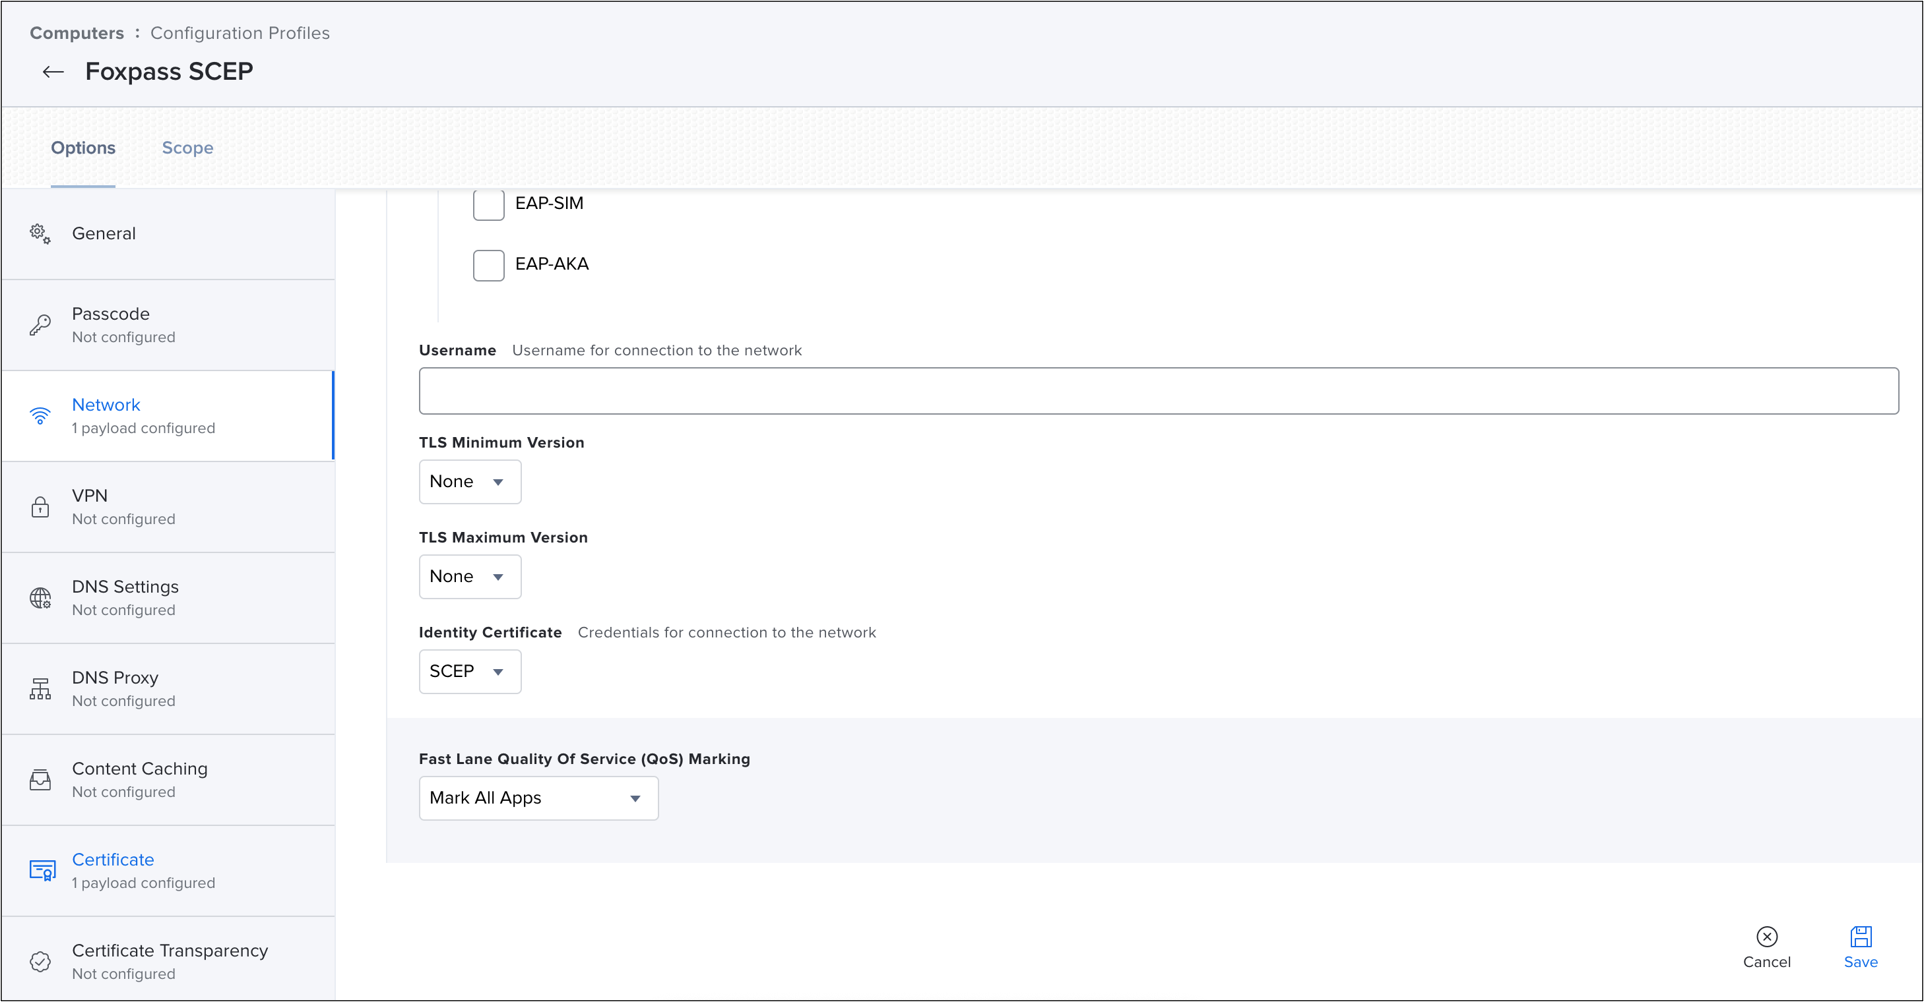This screenshot has width=1924, height=1002.
Task: Click the 'Credentials for connection to the network' hint
Action: pyautogui.click(x=727, y=633)
